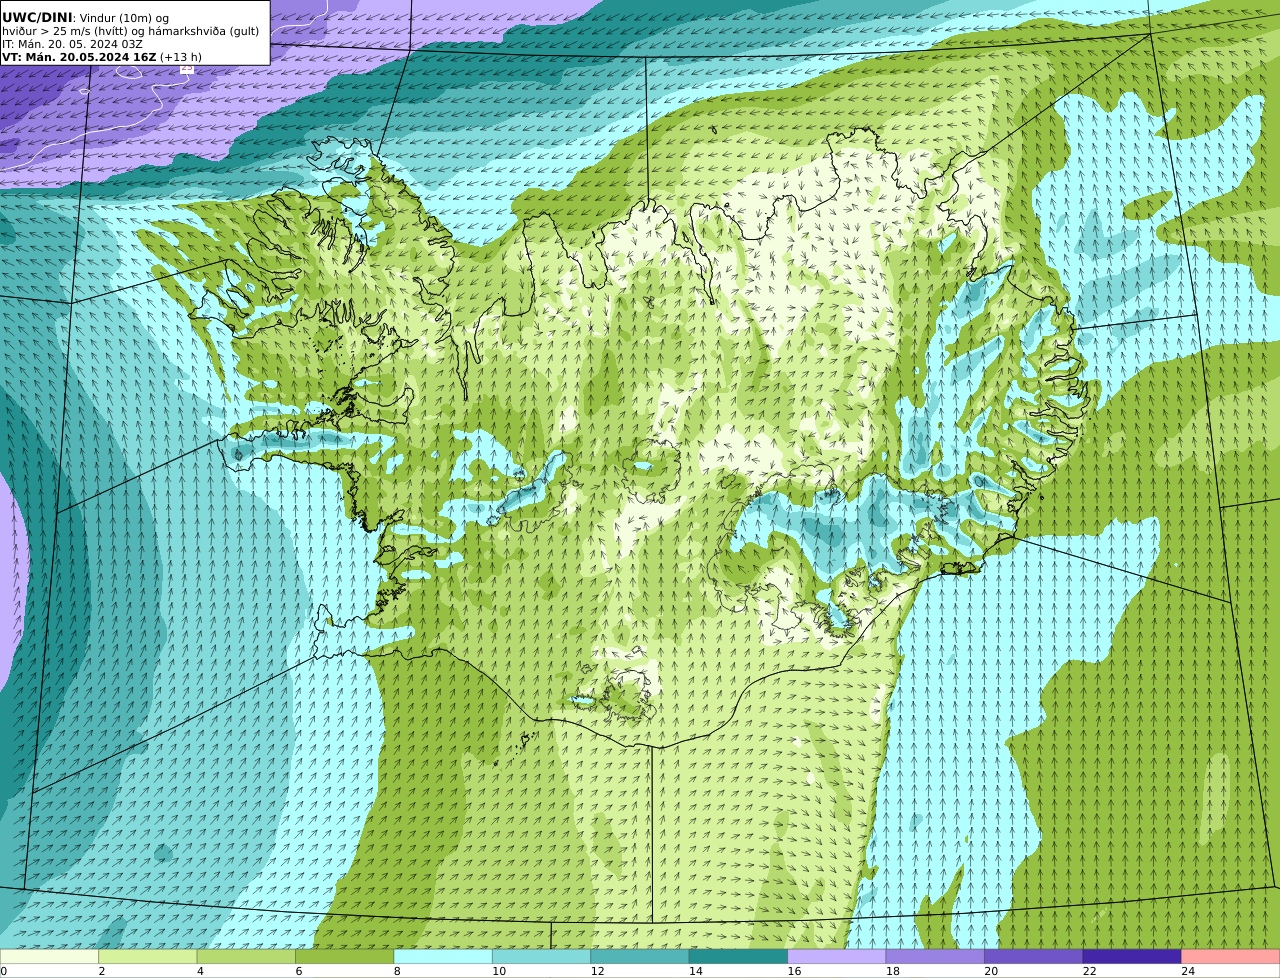Viewport: 1280px width, 978px height.
Task: Click the white gust contour label "25"
Action: (187, 69)
